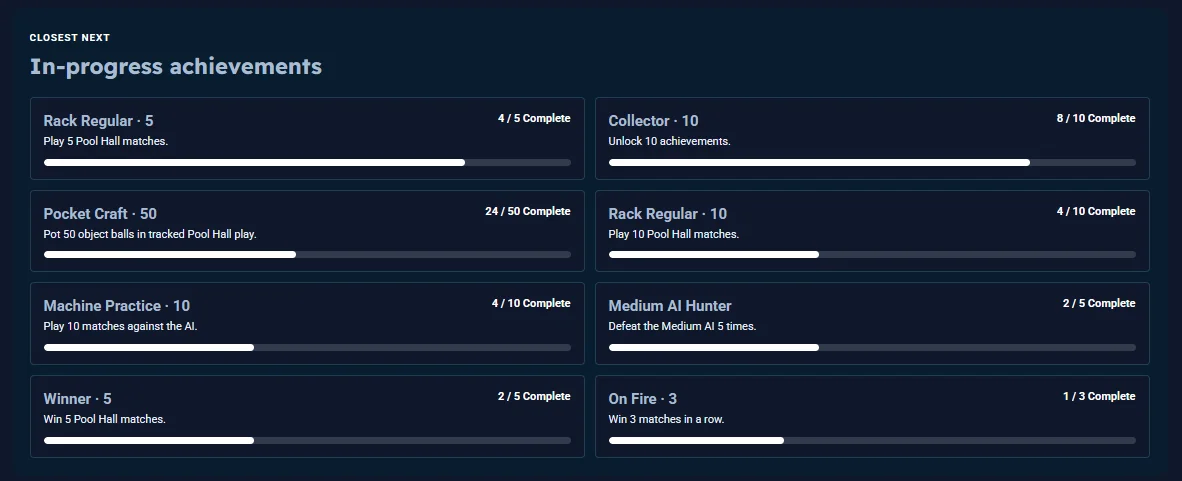
Task: Click the 'CLOSEST NEXT' label
Action: [x=69, y=38]
